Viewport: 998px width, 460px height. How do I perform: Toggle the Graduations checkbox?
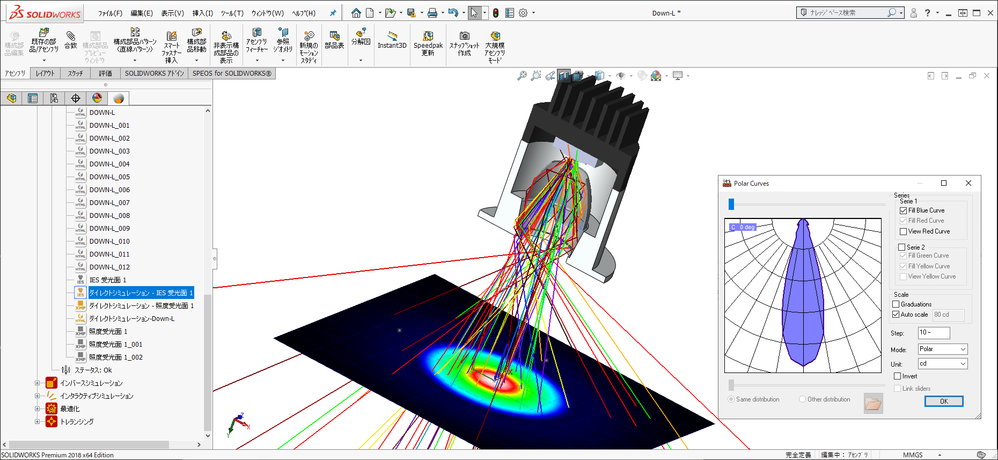pyautogui.click(x=897, y=304)
